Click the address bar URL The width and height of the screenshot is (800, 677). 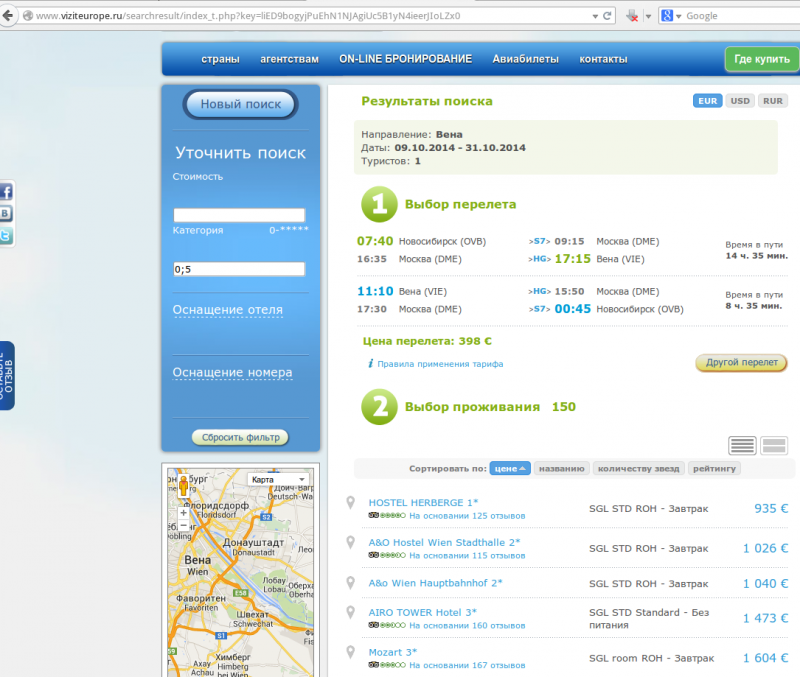247,16
